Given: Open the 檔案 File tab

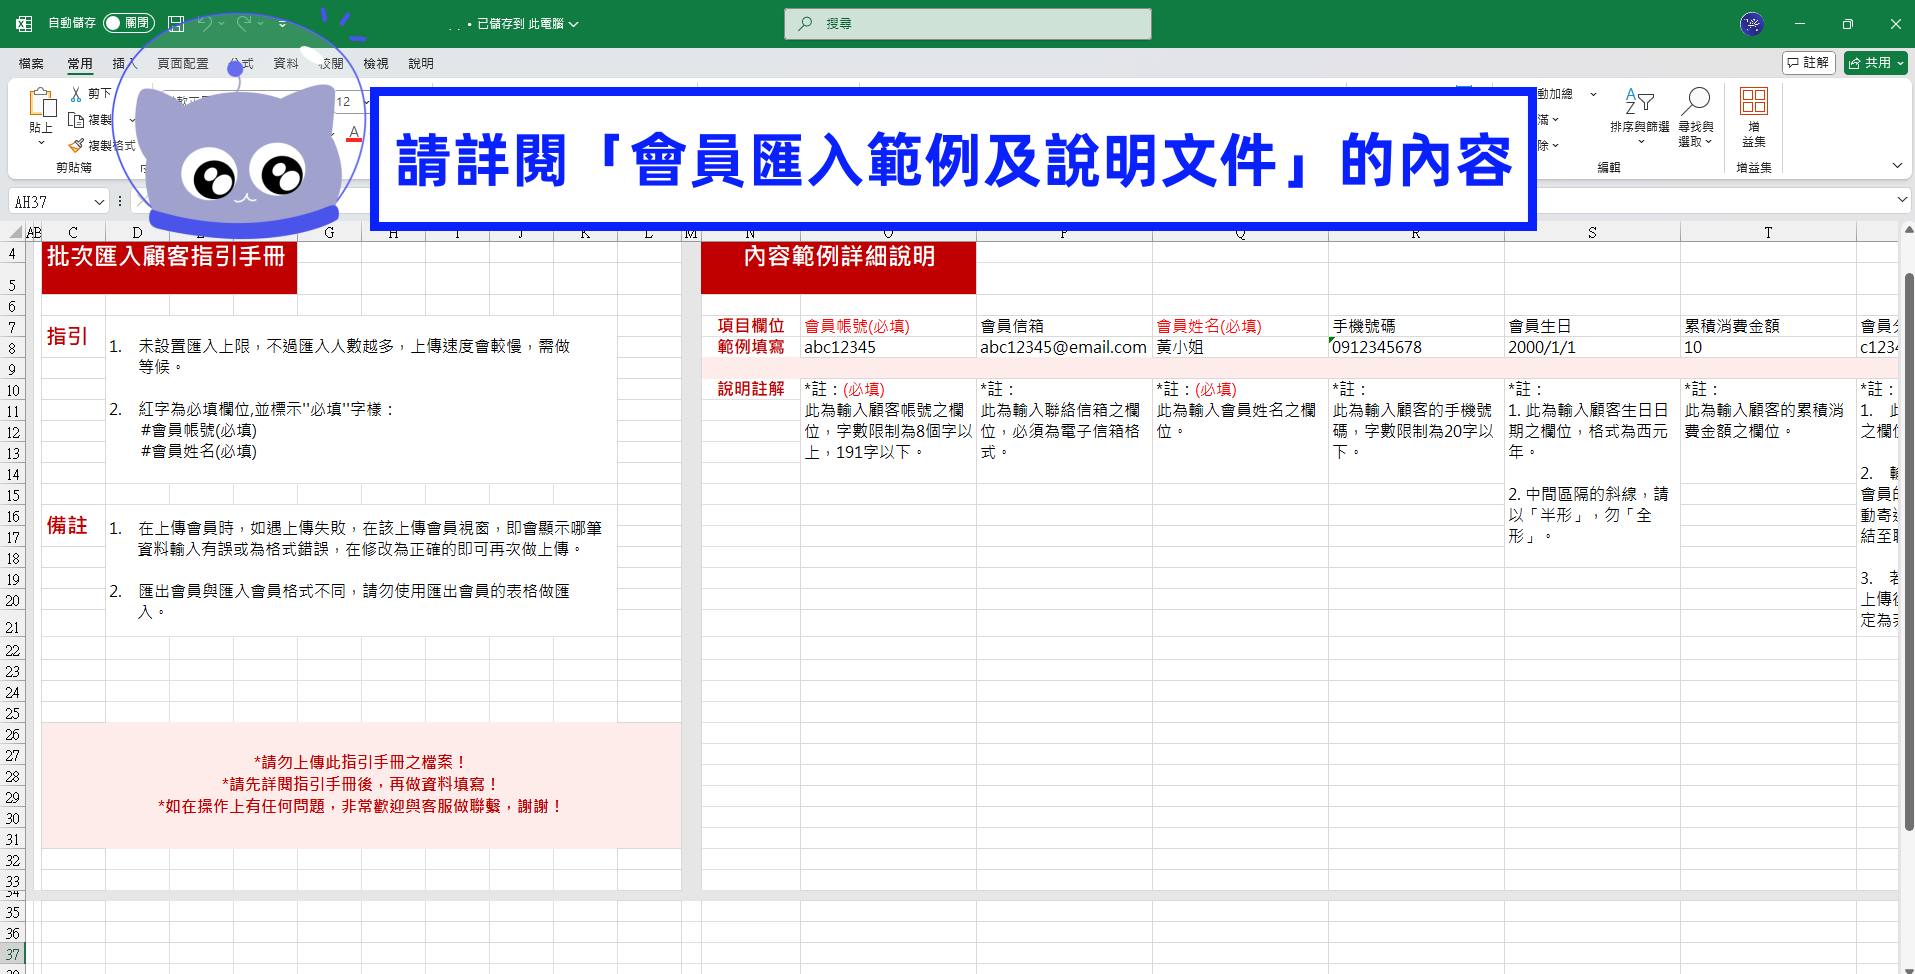Looking at the screenshot, I should [31, 63].
